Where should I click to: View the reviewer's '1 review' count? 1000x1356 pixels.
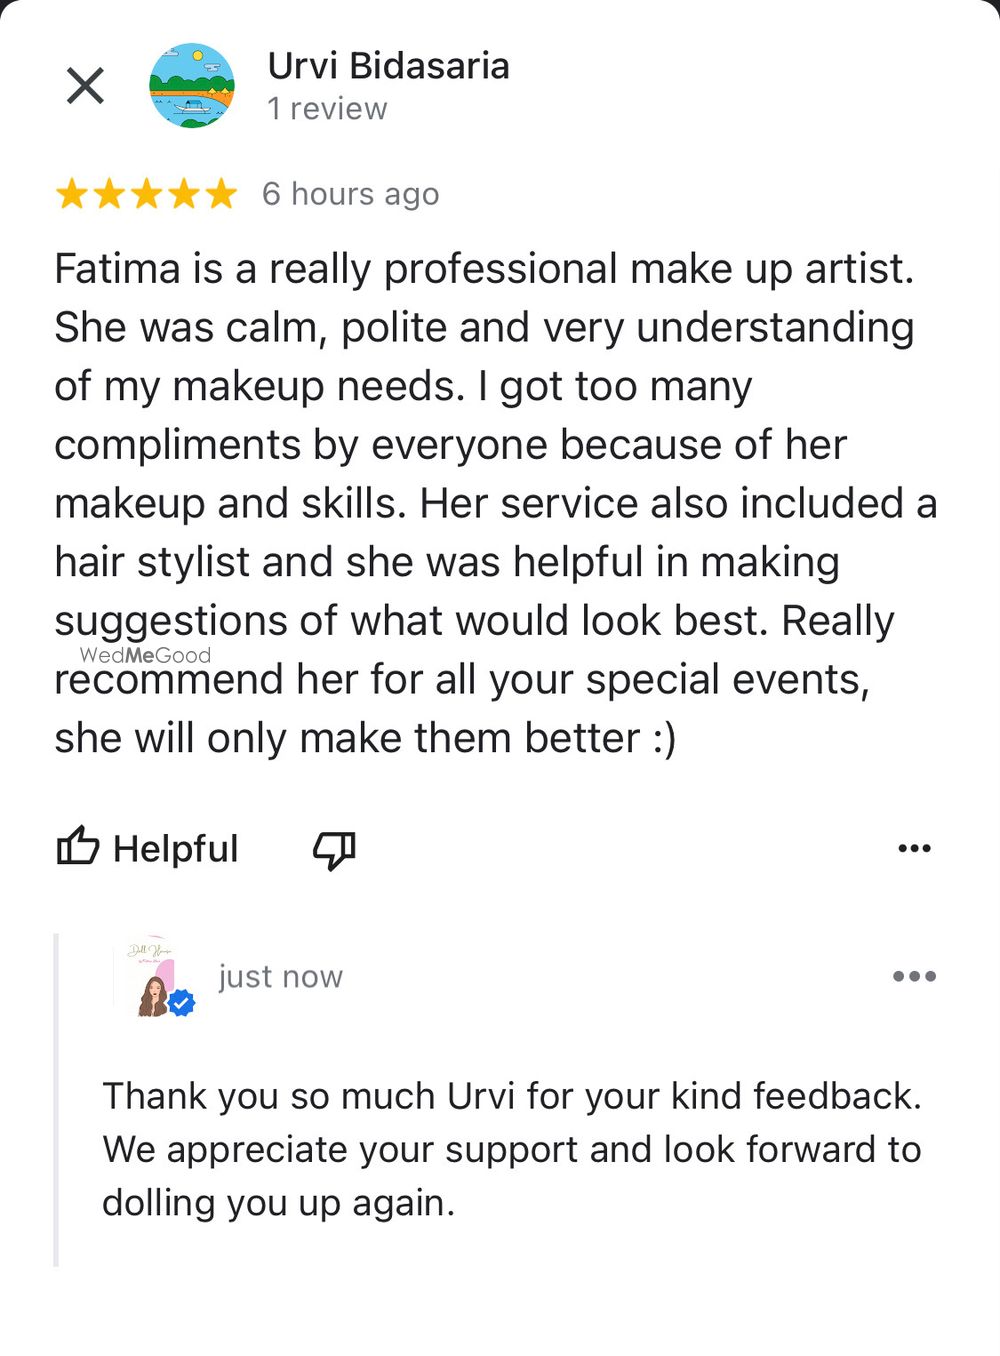pyautogui.click(x=327, y=109)
